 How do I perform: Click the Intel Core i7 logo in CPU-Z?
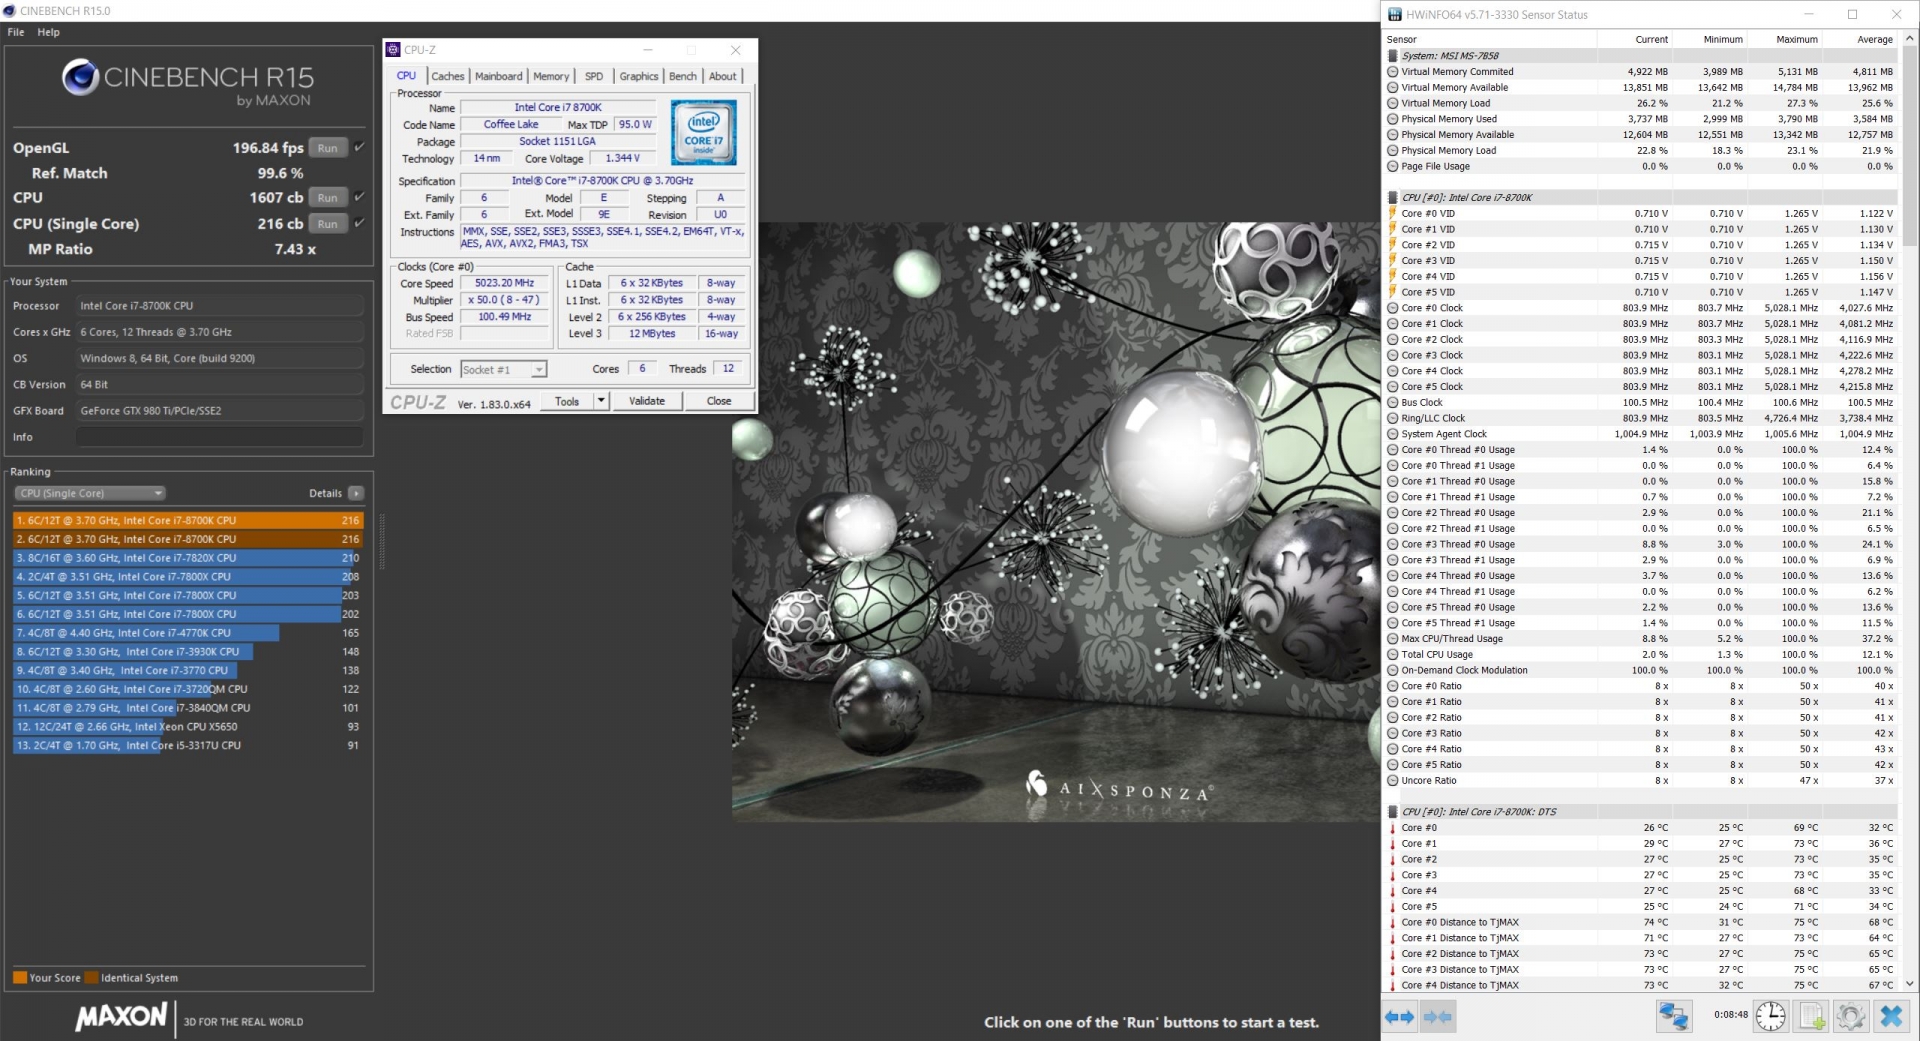coord(703,132)
